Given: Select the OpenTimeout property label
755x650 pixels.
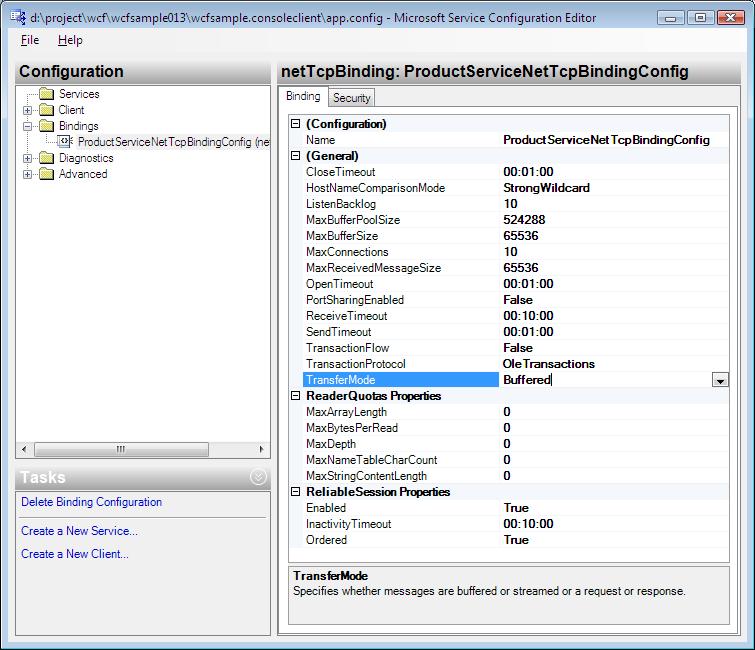Looking at the screenshot, I should tap(339, 284).
